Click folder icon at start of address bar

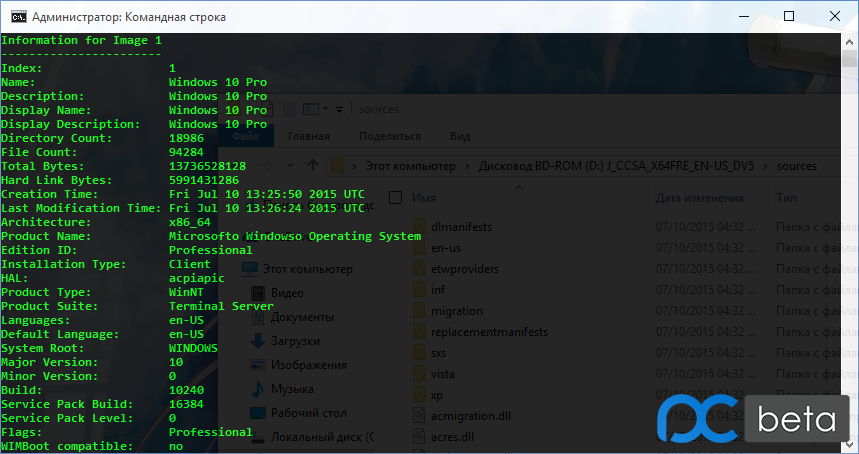click(338, 165)
